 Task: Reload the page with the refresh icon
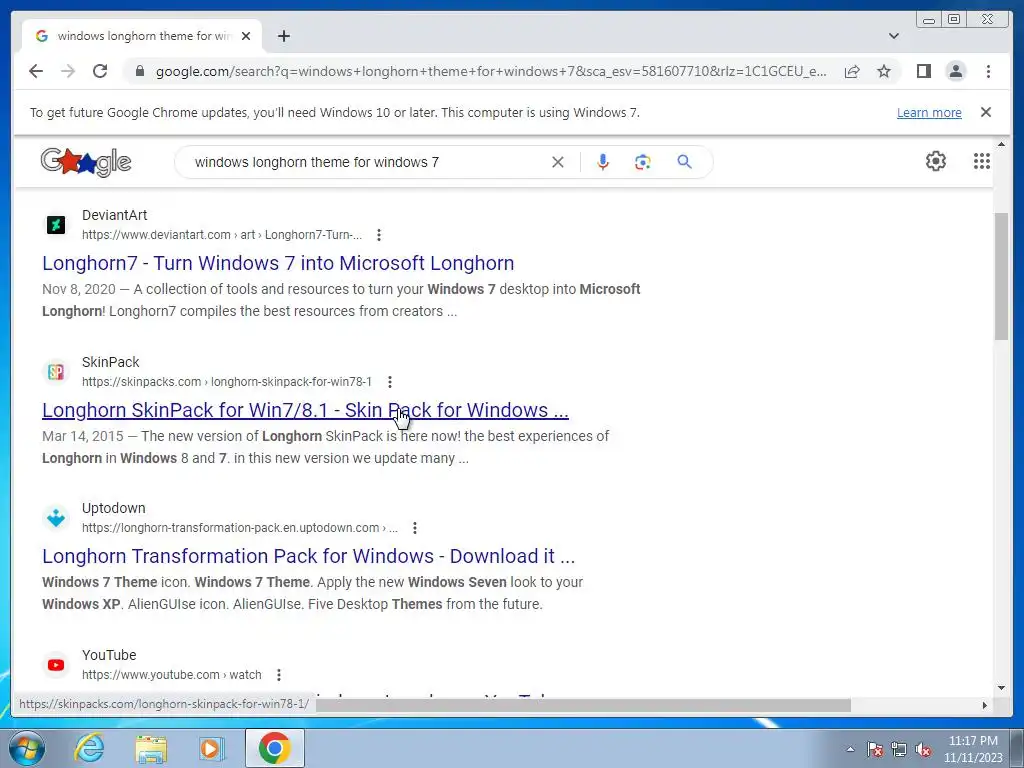[x=100, y=71]
